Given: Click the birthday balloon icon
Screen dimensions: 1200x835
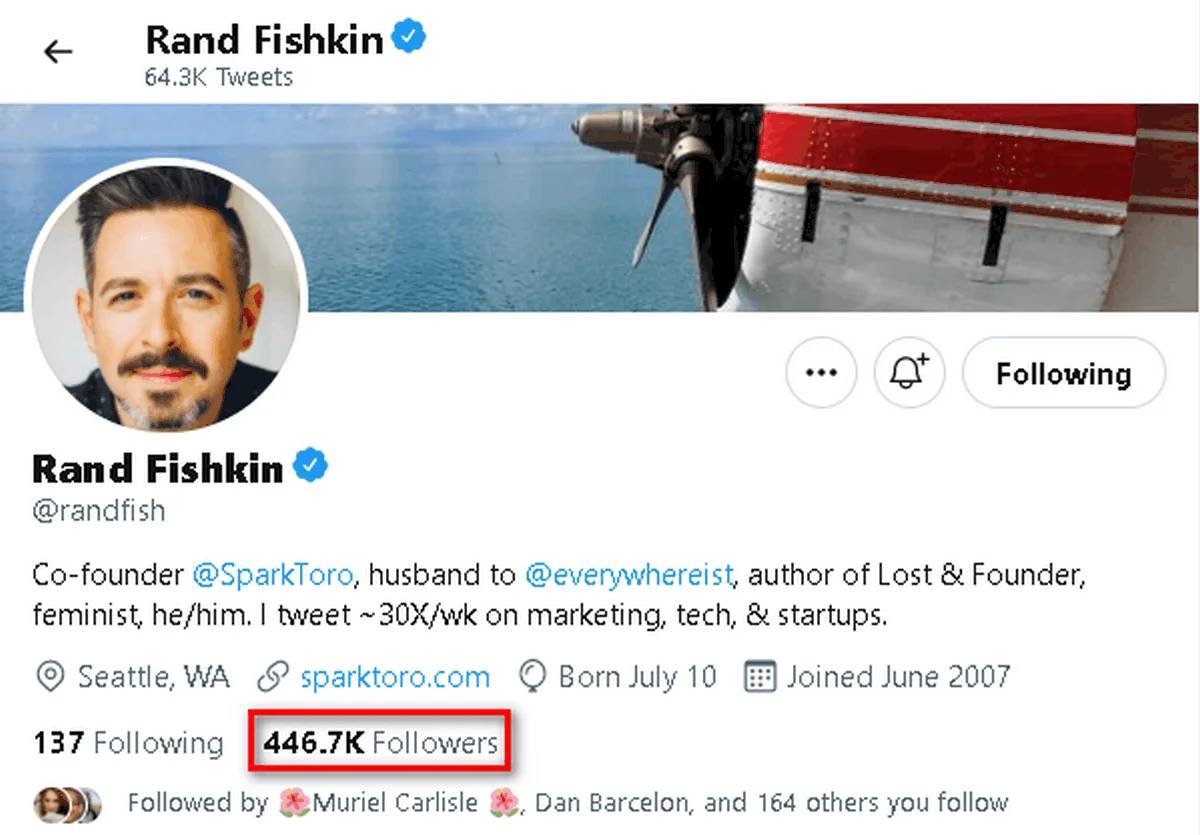Looking at the screenshot, I should [x=531, y=677].
